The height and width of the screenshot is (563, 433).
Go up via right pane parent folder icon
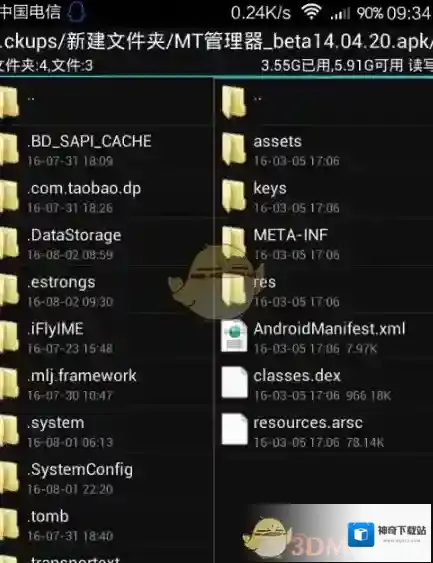click(234, 102)
